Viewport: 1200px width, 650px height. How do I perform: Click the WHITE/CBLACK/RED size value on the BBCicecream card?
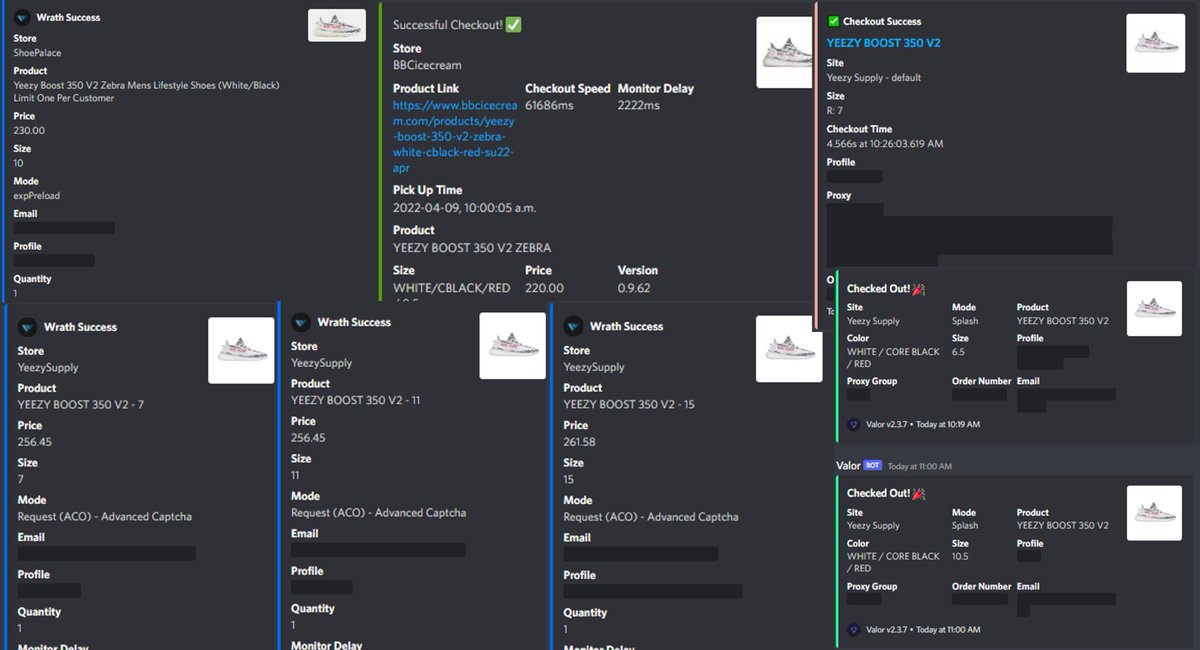452,288
